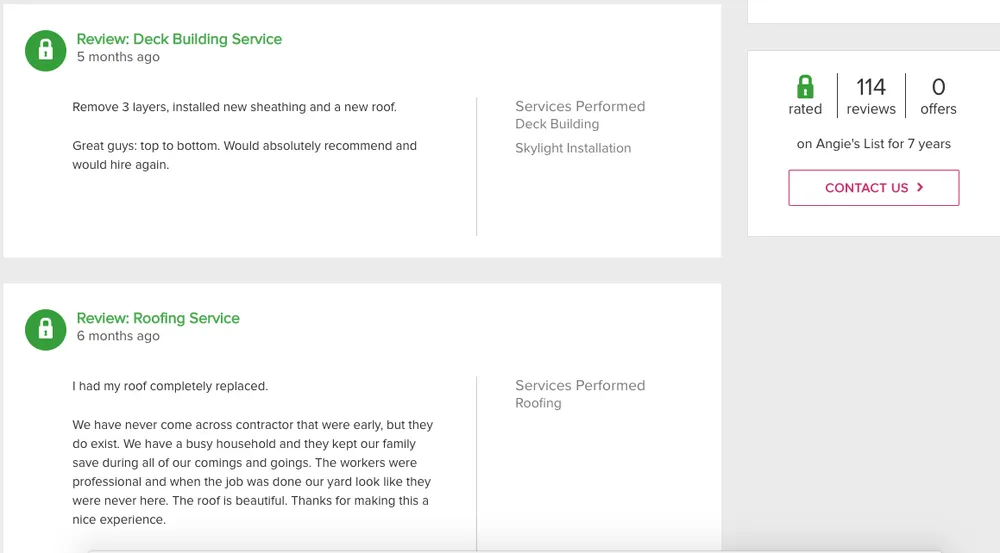
Task: Select the Deck Building service performed entry
Action: 557,124
